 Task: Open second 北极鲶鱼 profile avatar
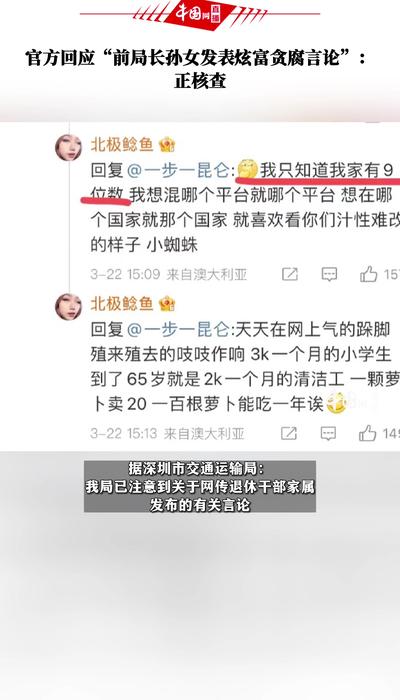point(68,306)
